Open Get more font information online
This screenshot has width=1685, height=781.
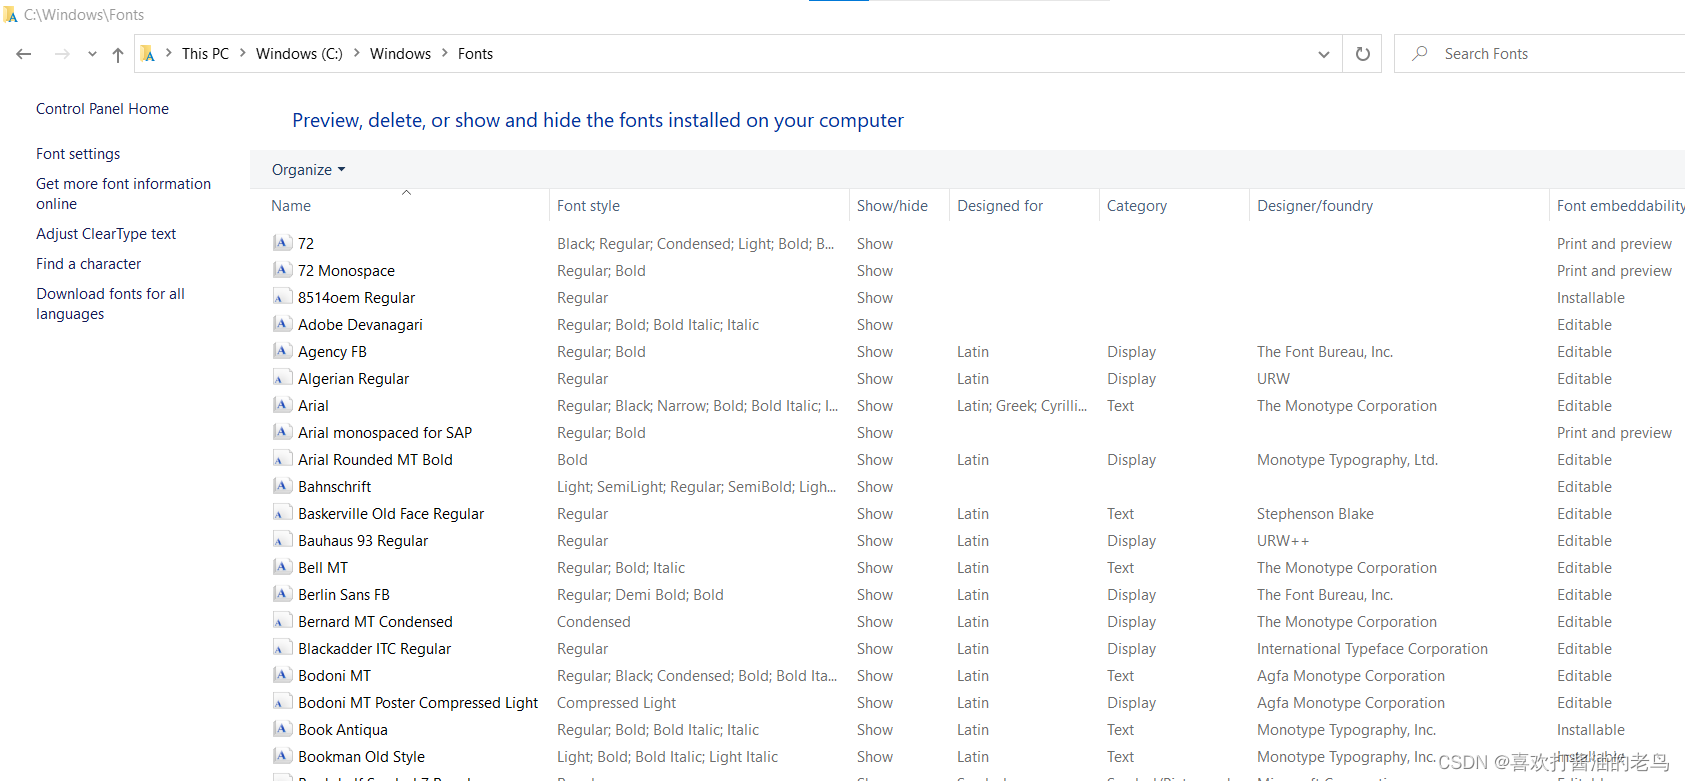click(x=123, y=194)
